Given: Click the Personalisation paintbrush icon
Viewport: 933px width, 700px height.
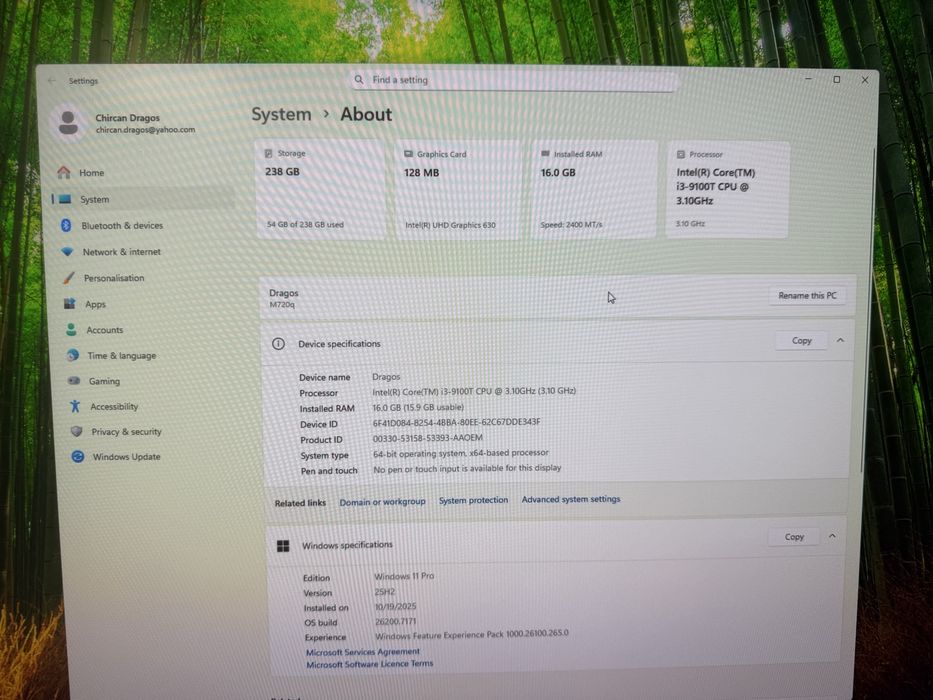Looking at the screenshot, I should tap(69, 277).
